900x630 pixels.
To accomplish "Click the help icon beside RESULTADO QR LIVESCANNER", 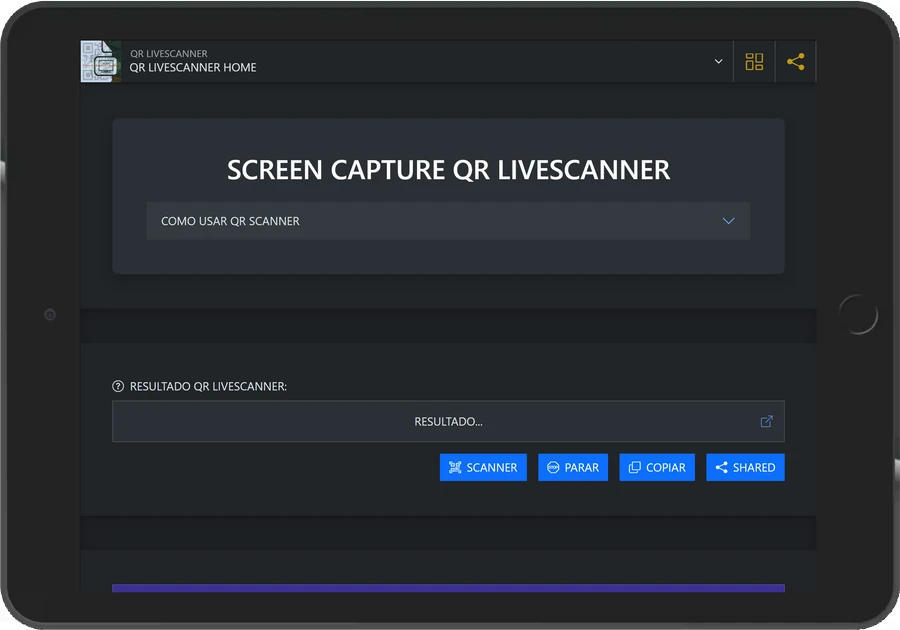I will coord(119,386).
